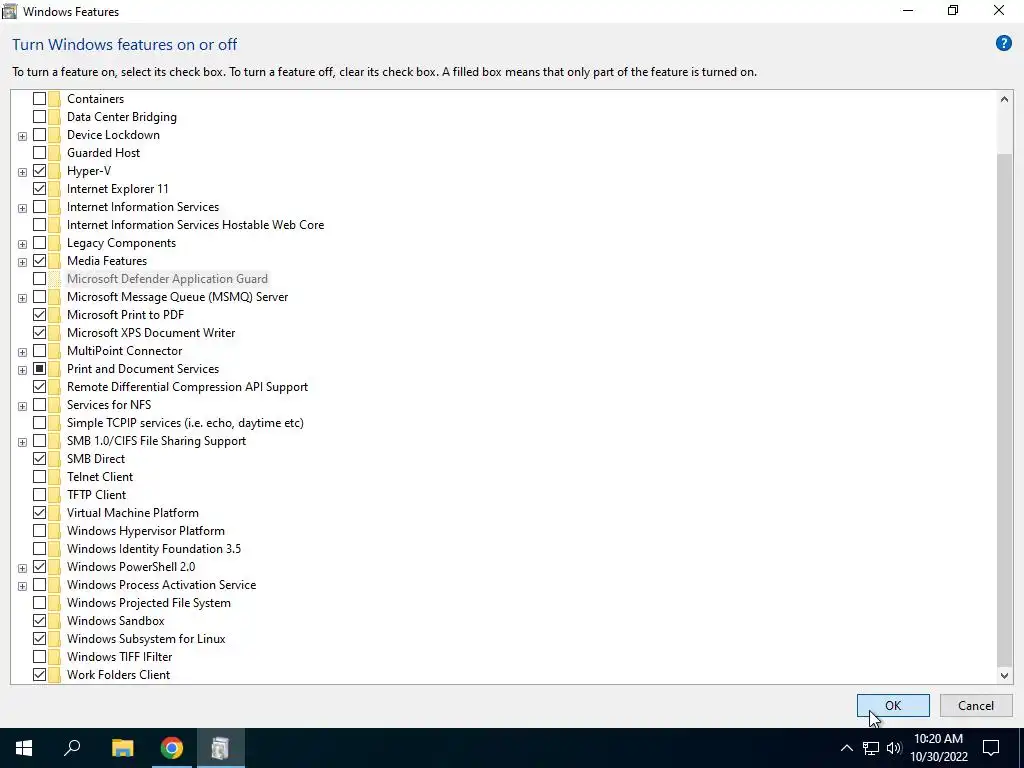1024x768 pixels.
Task: Disable Windows Subsystem for Linux checkbox
Action: [39, 639]
